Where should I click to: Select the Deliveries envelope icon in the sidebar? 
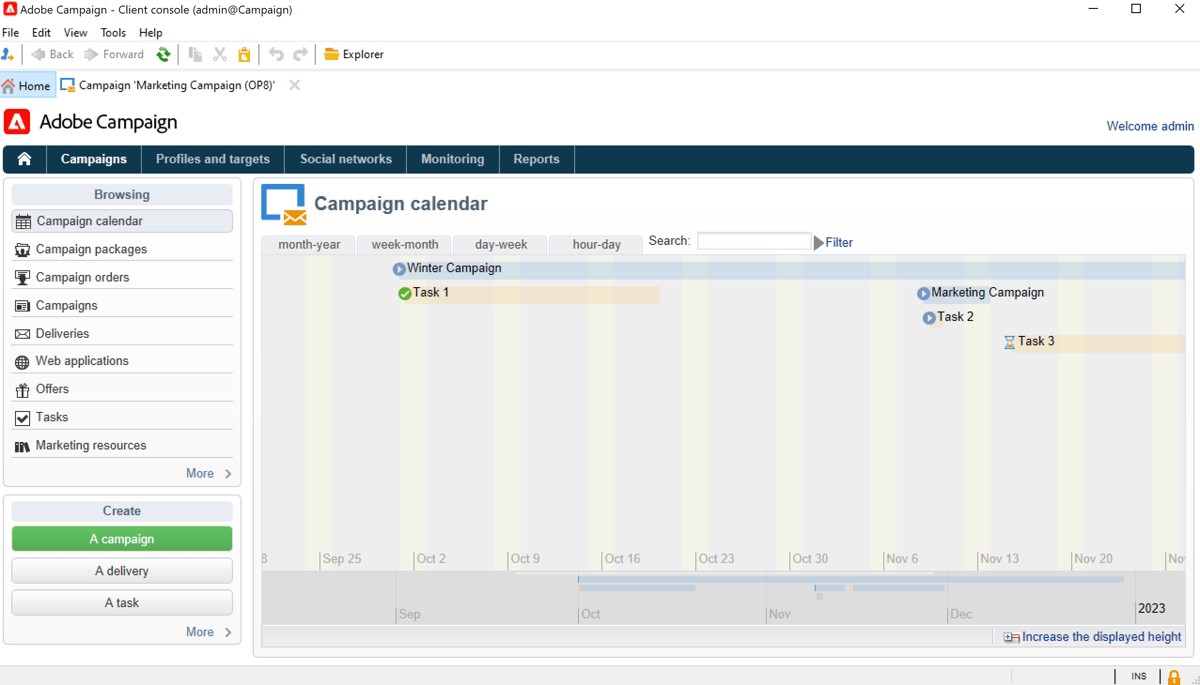click(22, 333)
